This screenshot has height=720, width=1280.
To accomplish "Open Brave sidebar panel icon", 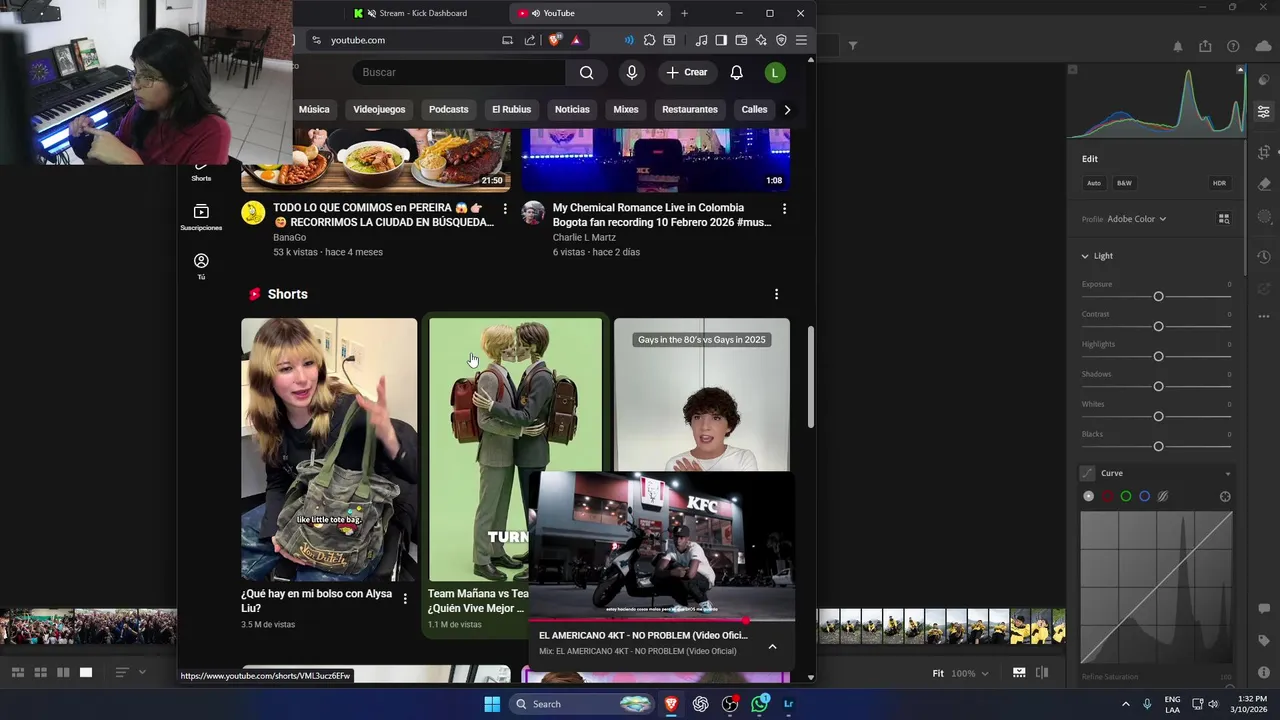I will 721,40.
